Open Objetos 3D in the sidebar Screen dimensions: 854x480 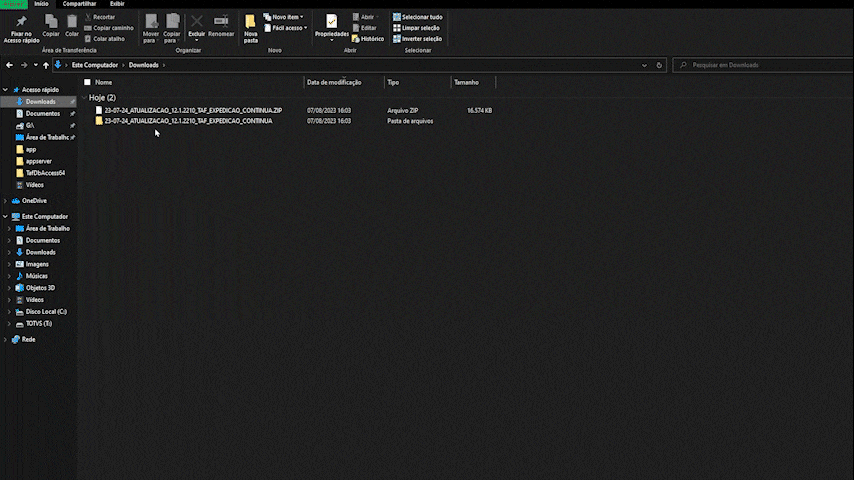click(x=40, y=288)
